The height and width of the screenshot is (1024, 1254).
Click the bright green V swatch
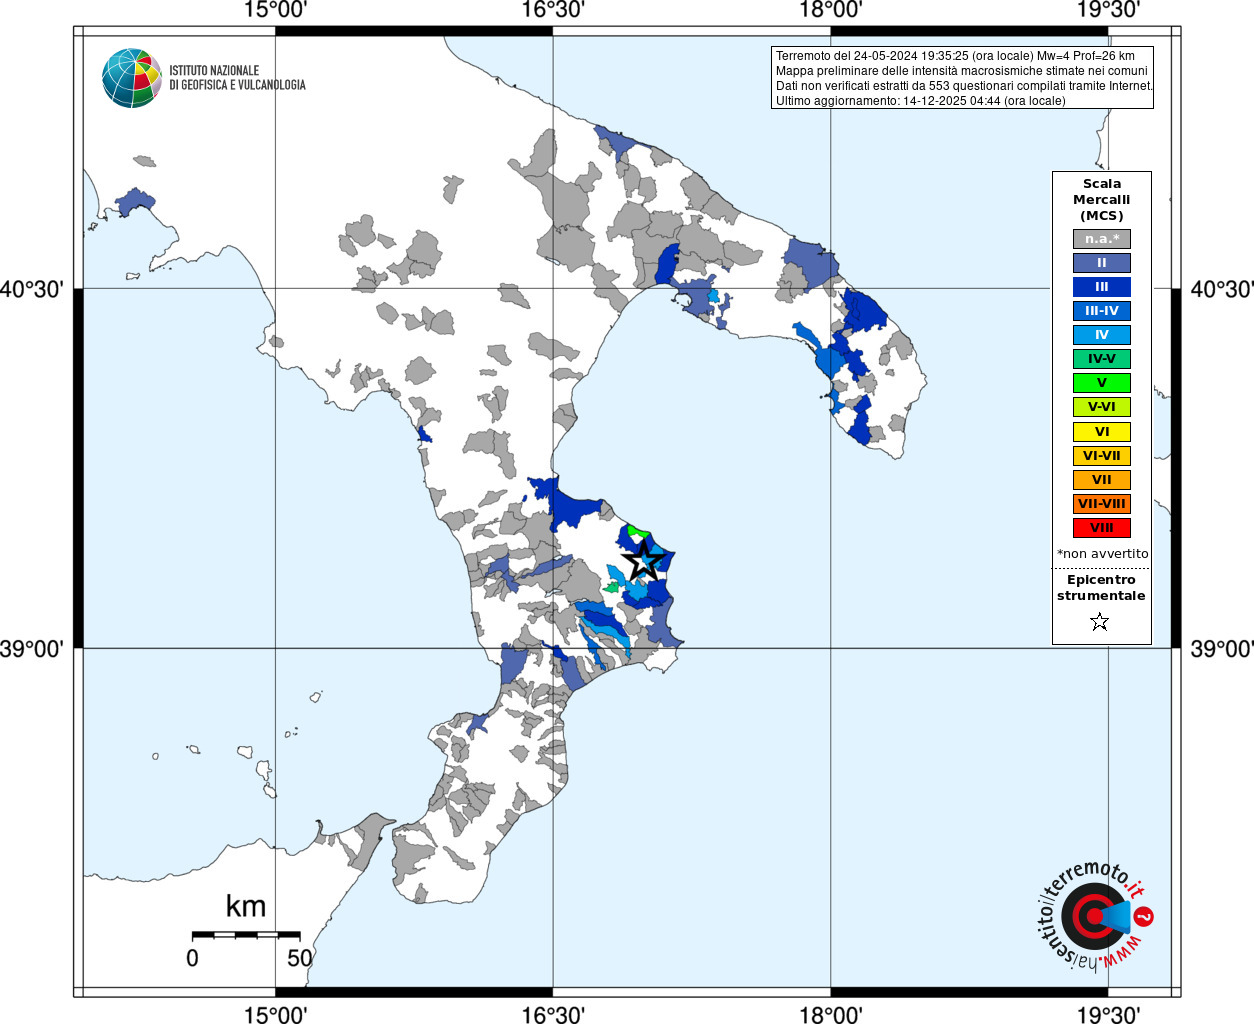click(x=1101, y=383)
